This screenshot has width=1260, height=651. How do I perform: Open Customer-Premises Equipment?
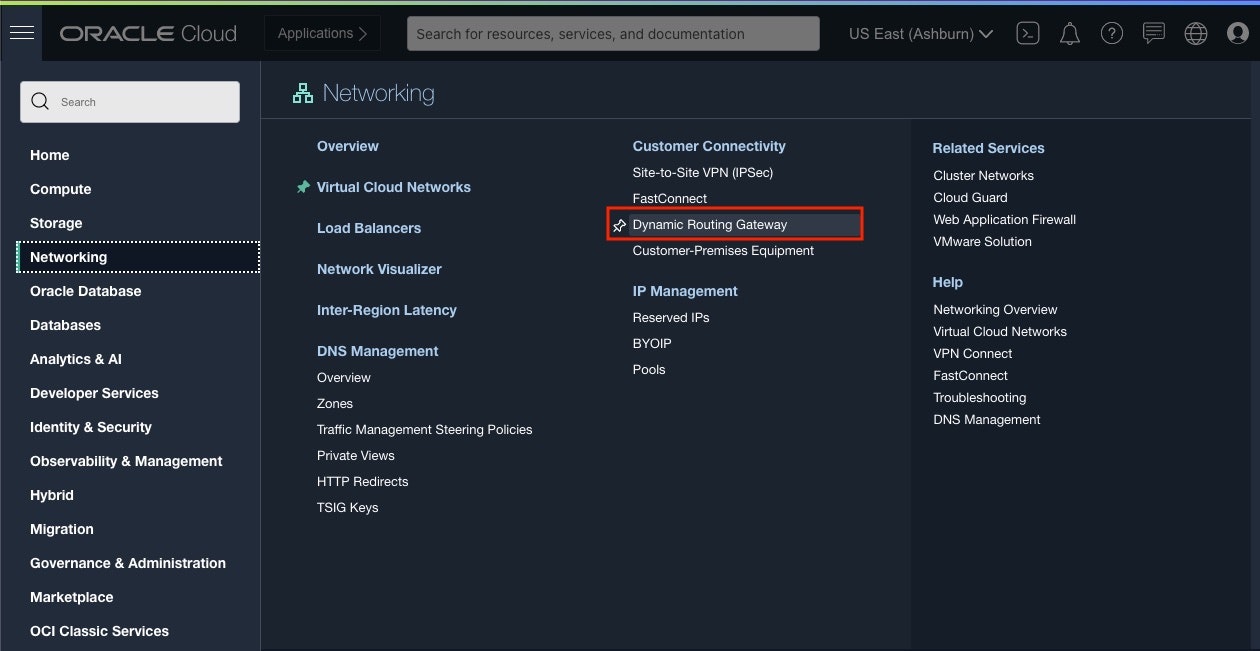[724, 250]
